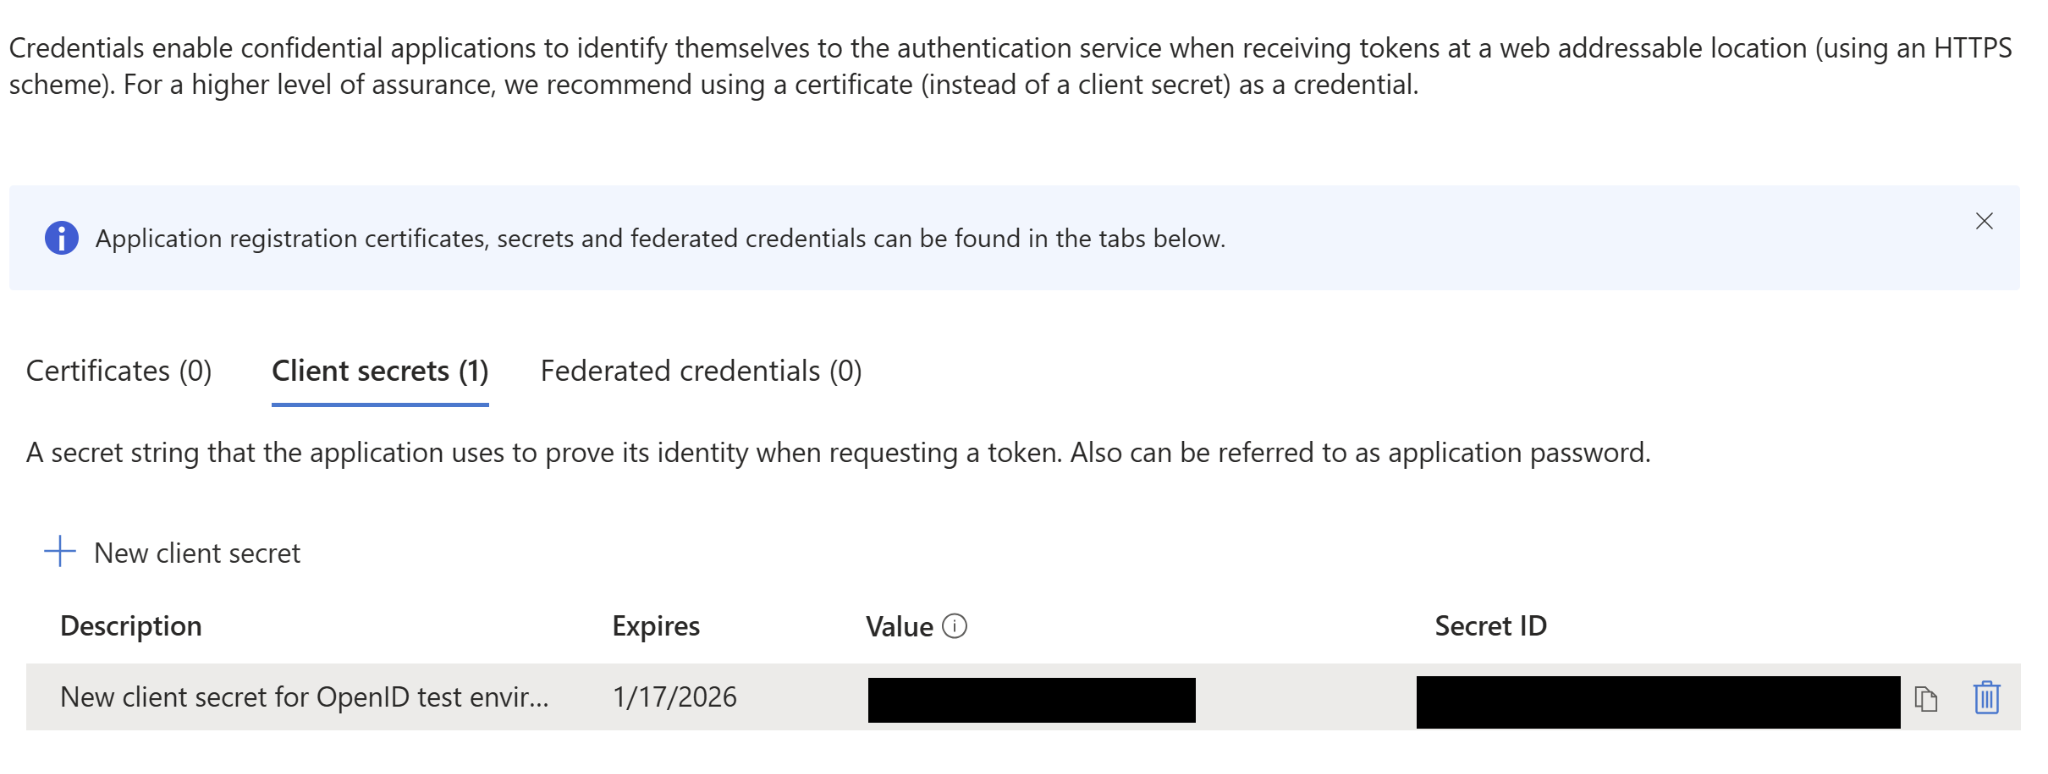The width and height of the screenshot is (2048, 774).
Task: Open the Federated credentials (0) tab
Action: coord(701,371)
